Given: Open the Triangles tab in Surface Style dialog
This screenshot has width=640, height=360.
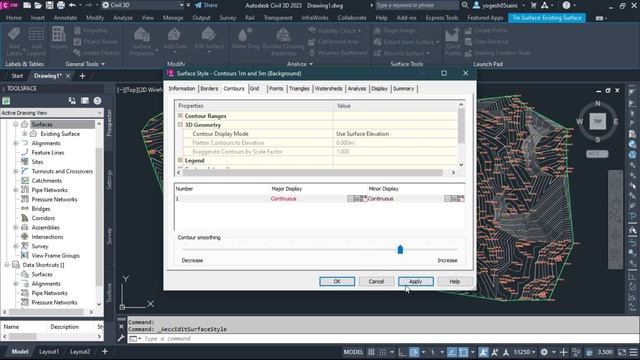Looking at the screenshot, I should pyautogui.click(x=299, y=89).
